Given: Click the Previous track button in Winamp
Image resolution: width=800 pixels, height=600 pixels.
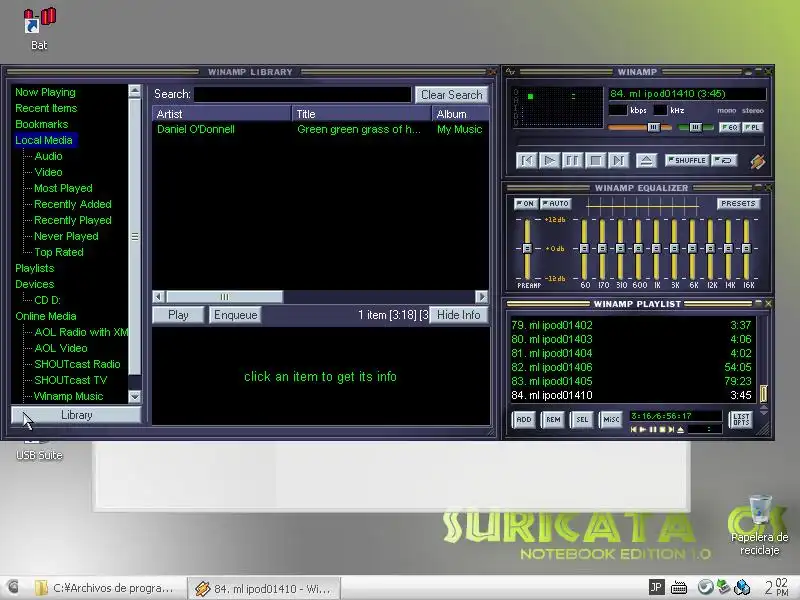Looking at the screenshot, I should [527, 161].
